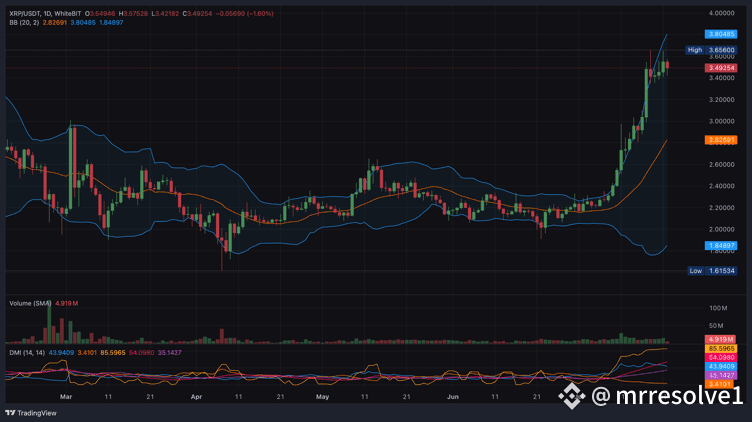This screenshot has width=752, height=422.
Task: Click the 4.919M volume value tag on axis
Action: point(720,340)
